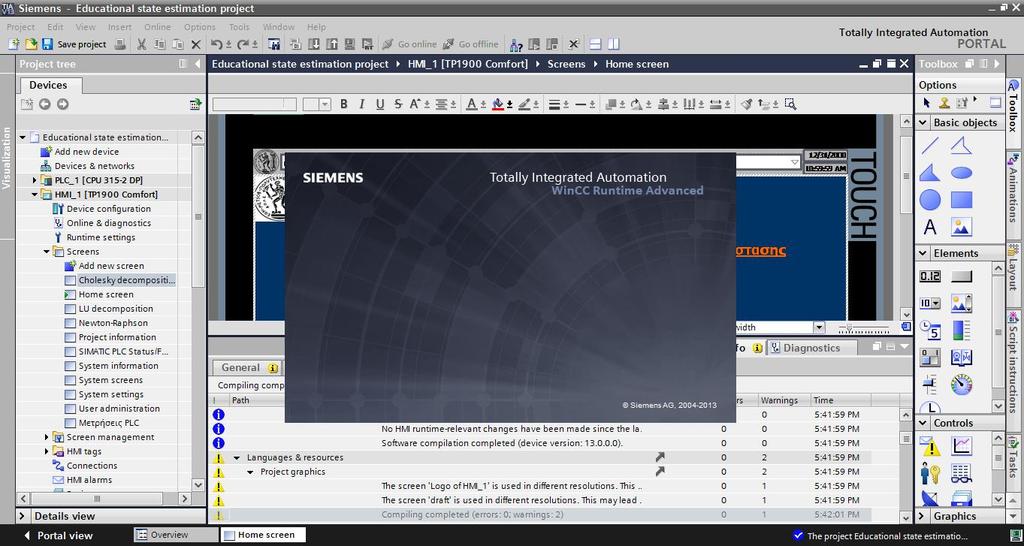Print the project using printer icon
This screenshot has height=546, width=1024.
pos(120,44)
